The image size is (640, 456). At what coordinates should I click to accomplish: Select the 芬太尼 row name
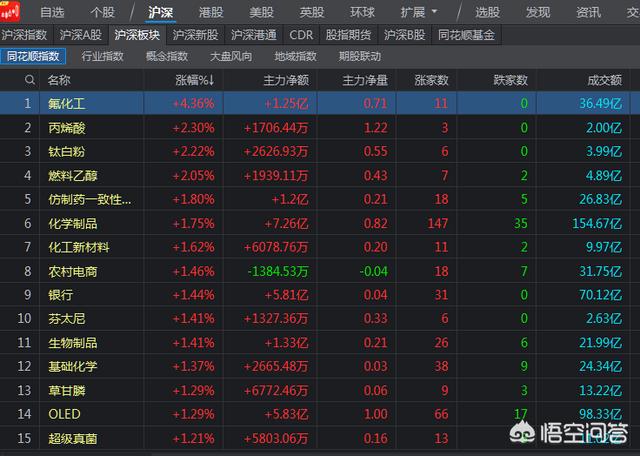pos(67,318)
